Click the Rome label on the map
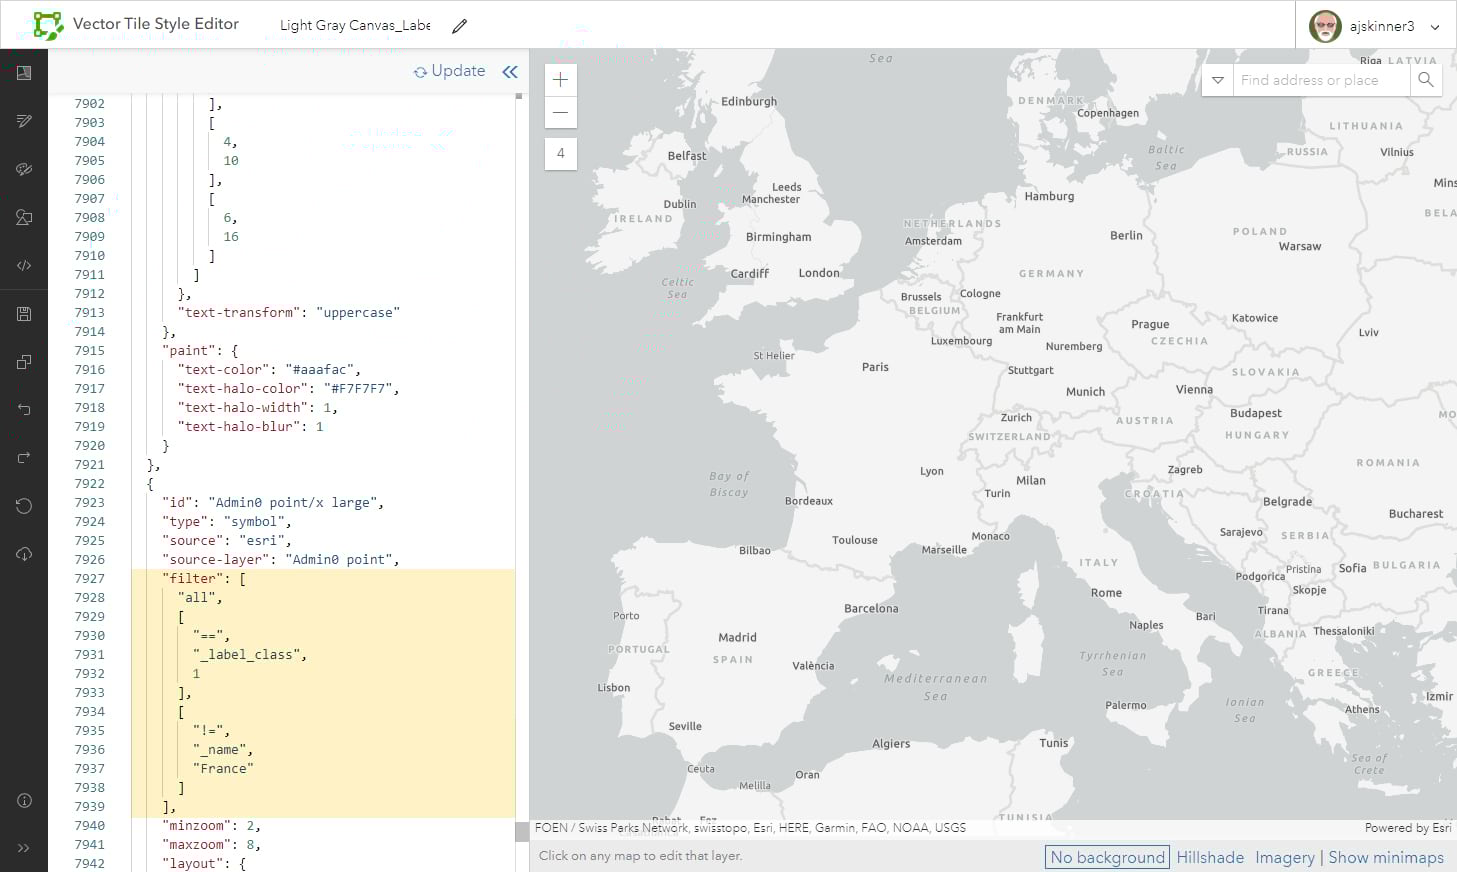1457x872 pixels. point(1106,593)
